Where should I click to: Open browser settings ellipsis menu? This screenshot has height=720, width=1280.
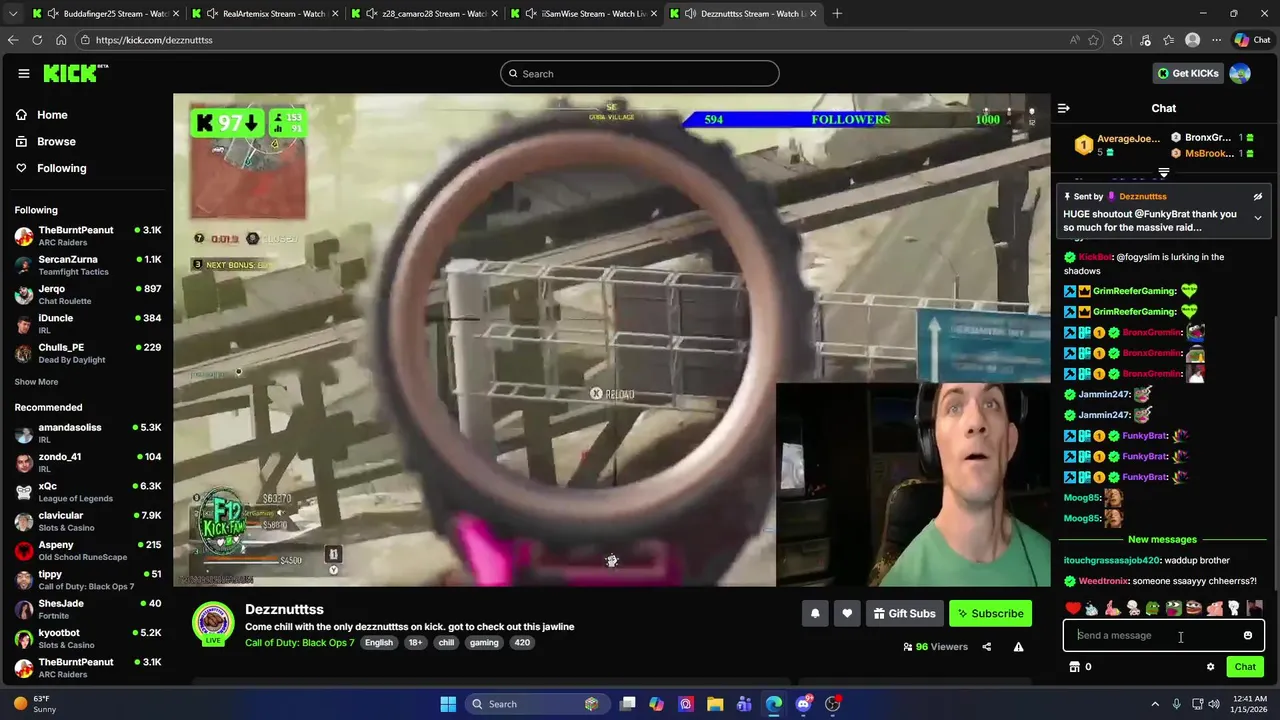coord(1216,40)
